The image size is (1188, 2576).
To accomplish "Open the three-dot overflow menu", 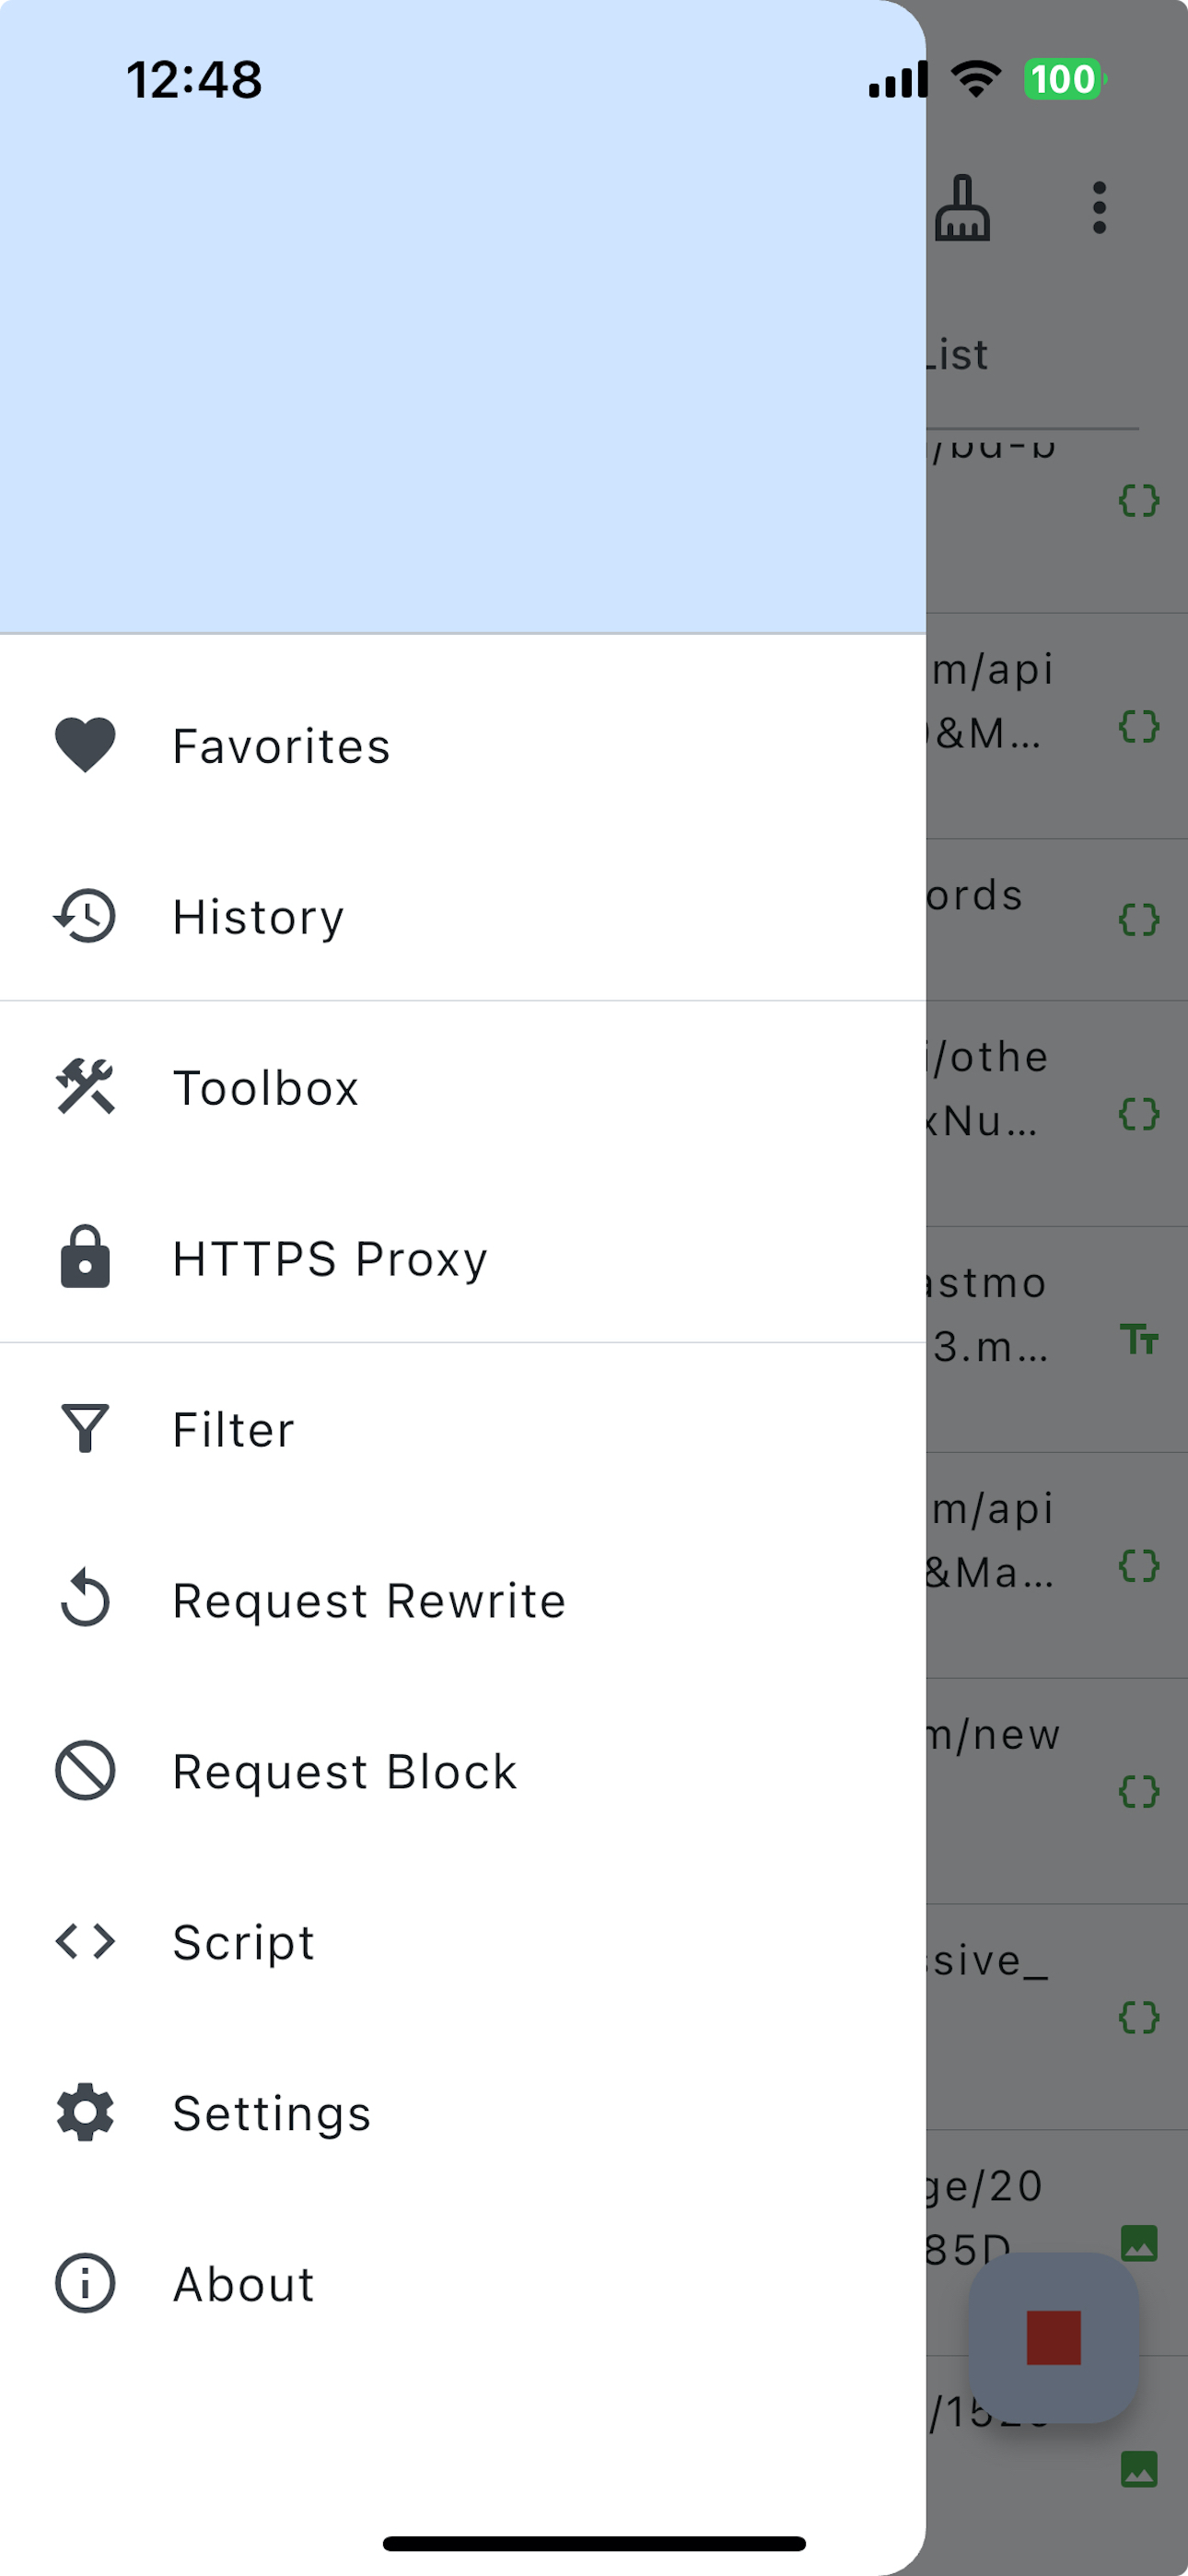I will click(1099, 208).
